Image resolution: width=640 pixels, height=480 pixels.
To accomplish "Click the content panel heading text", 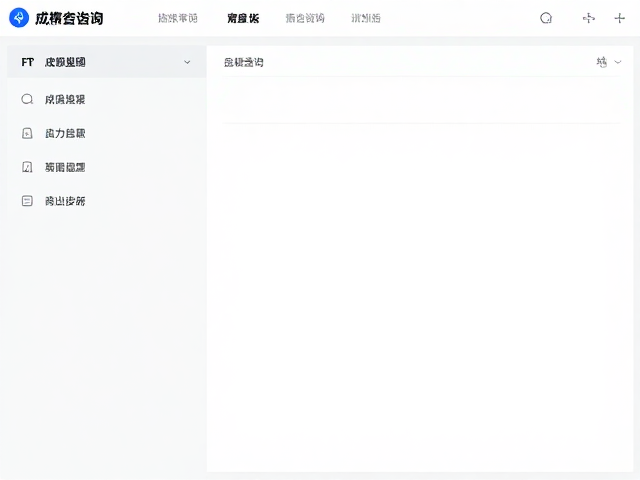I will (244, 62).
